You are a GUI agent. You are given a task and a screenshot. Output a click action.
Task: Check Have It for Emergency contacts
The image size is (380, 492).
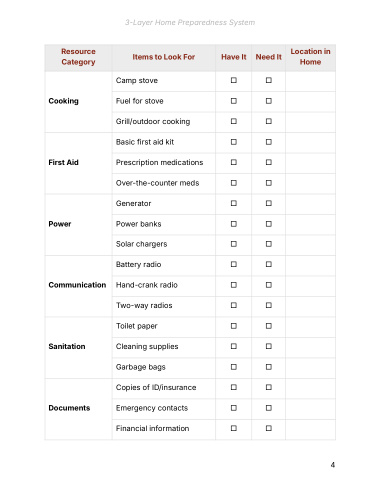point(234,408)
